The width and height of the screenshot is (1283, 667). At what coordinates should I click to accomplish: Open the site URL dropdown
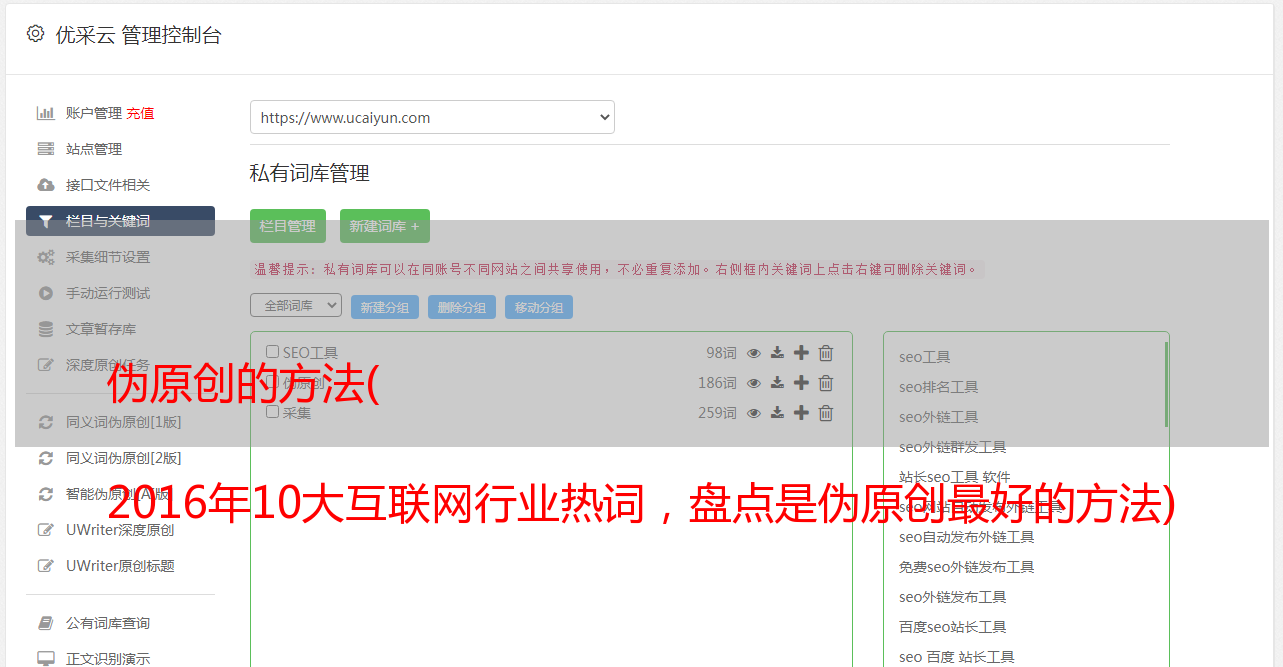point(432,117)
